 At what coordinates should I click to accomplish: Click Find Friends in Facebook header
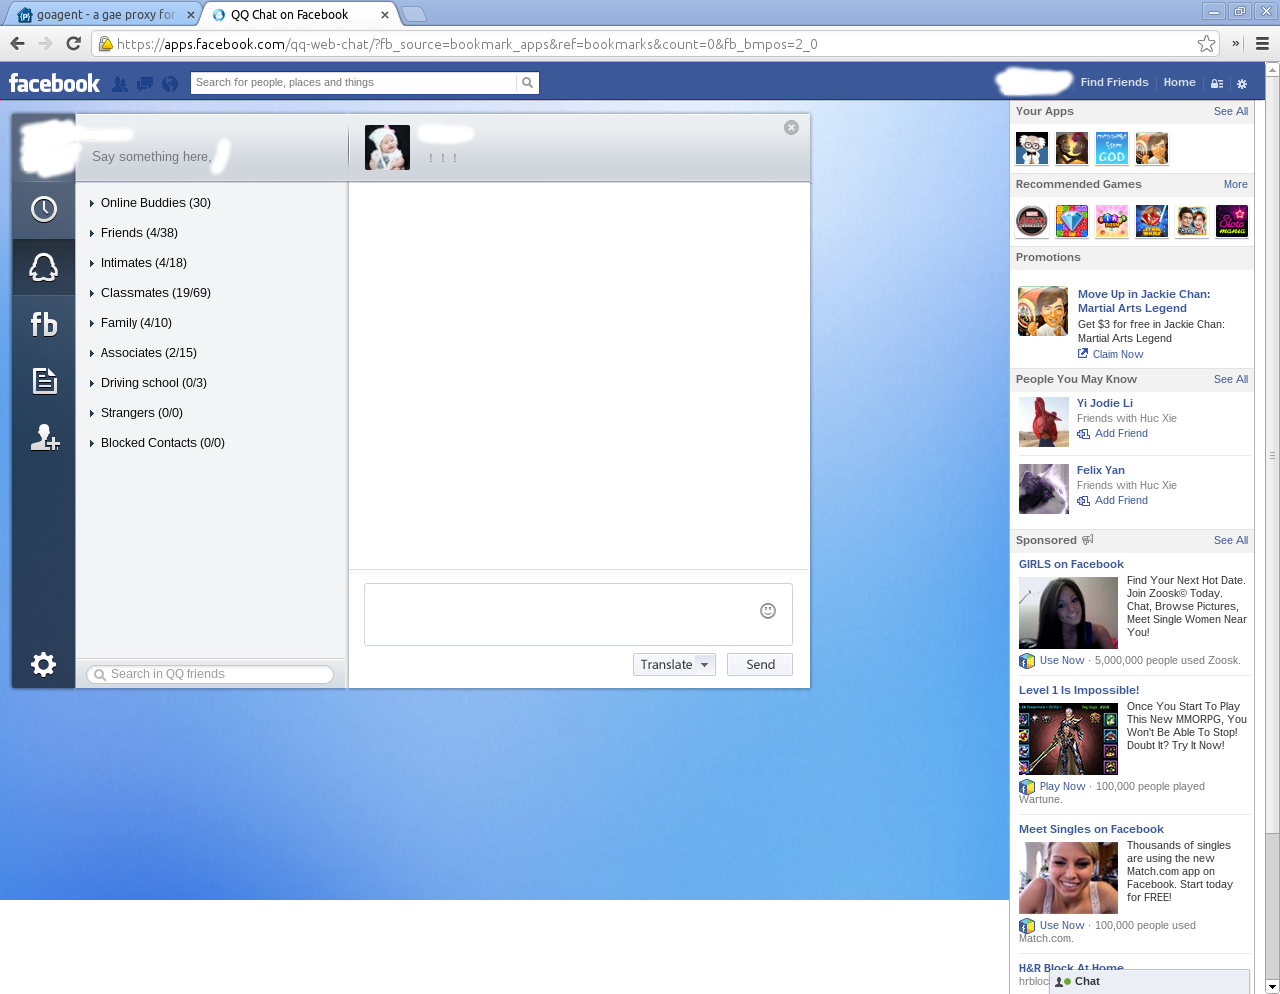coord(1114,83)
